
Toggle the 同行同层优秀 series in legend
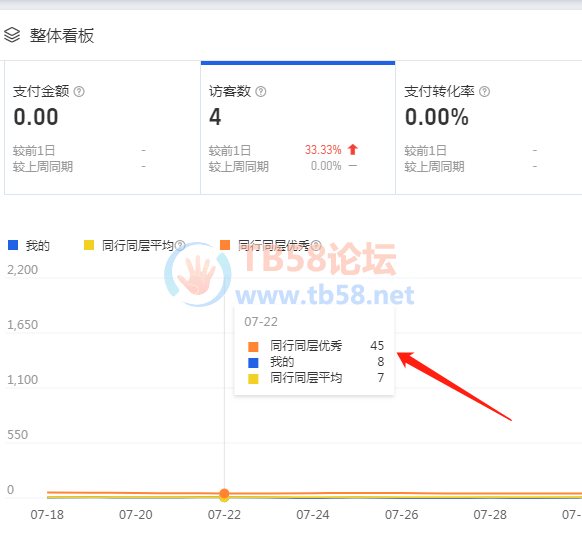(x=265, y=245)
